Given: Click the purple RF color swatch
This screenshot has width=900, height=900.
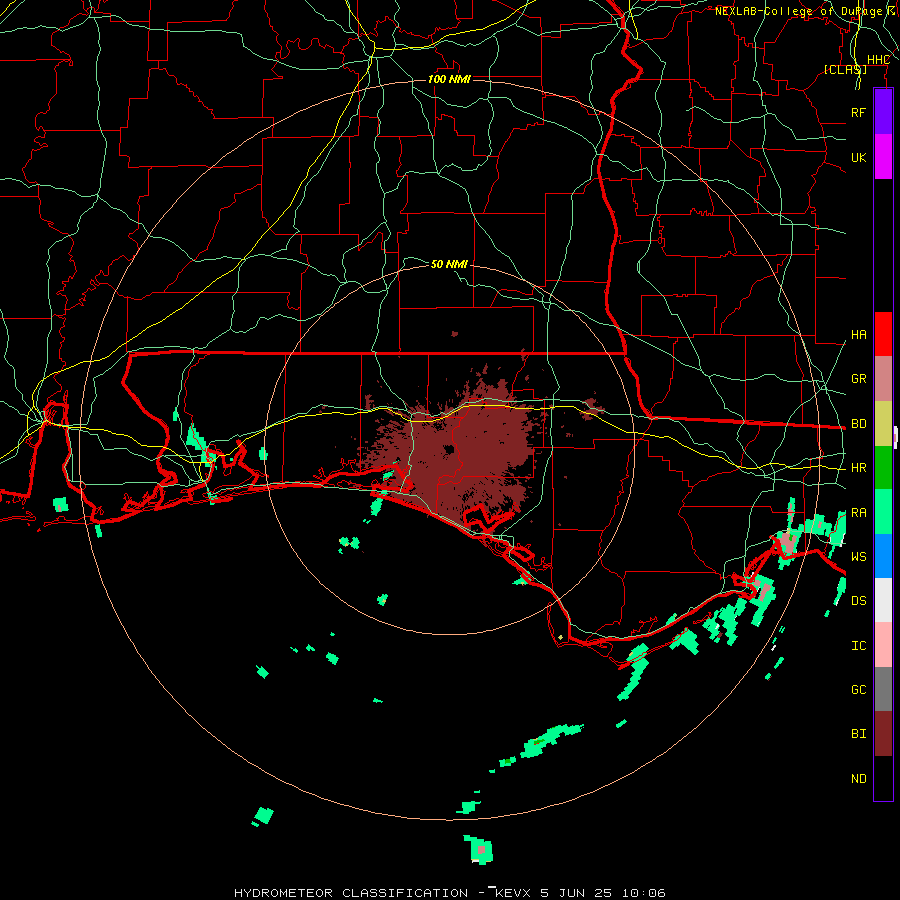Looking at the screenshot, I should tap(883, 112).
